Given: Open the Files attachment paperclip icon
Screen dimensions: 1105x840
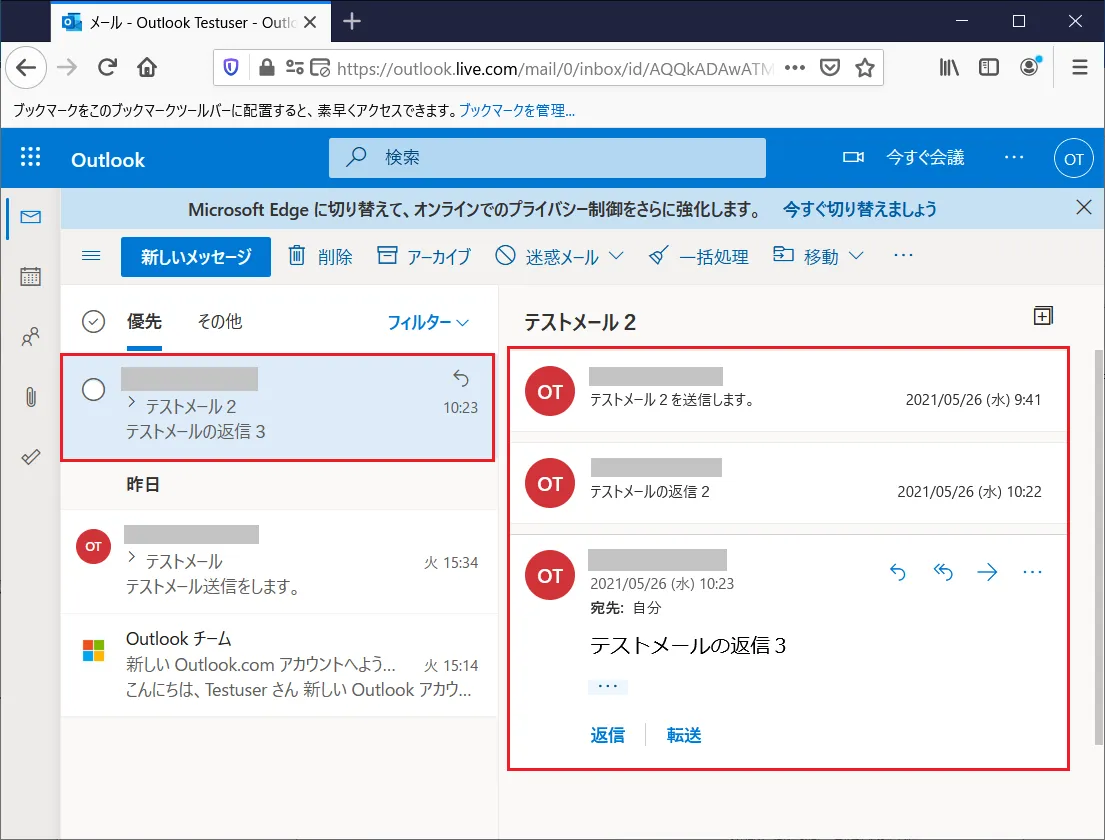Looking at the screenshot, I should tap(30, 397).
